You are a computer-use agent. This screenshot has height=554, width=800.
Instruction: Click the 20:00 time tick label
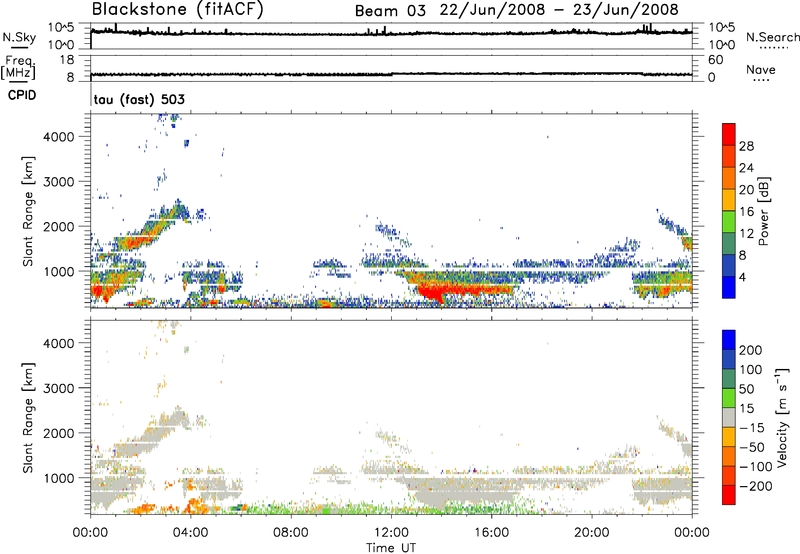click(x=591, y=533)
